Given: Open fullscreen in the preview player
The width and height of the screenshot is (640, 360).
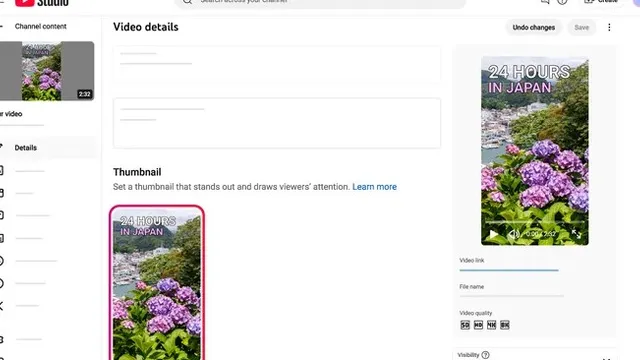Looking at the screenshot, I should 576,234.
